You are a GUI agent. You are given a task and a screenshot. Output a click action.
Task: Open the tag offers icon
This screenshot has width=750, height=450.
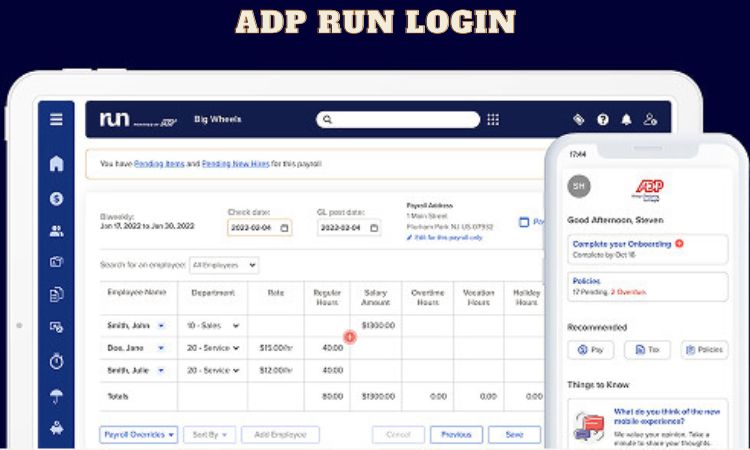click(x=579, y=120)
